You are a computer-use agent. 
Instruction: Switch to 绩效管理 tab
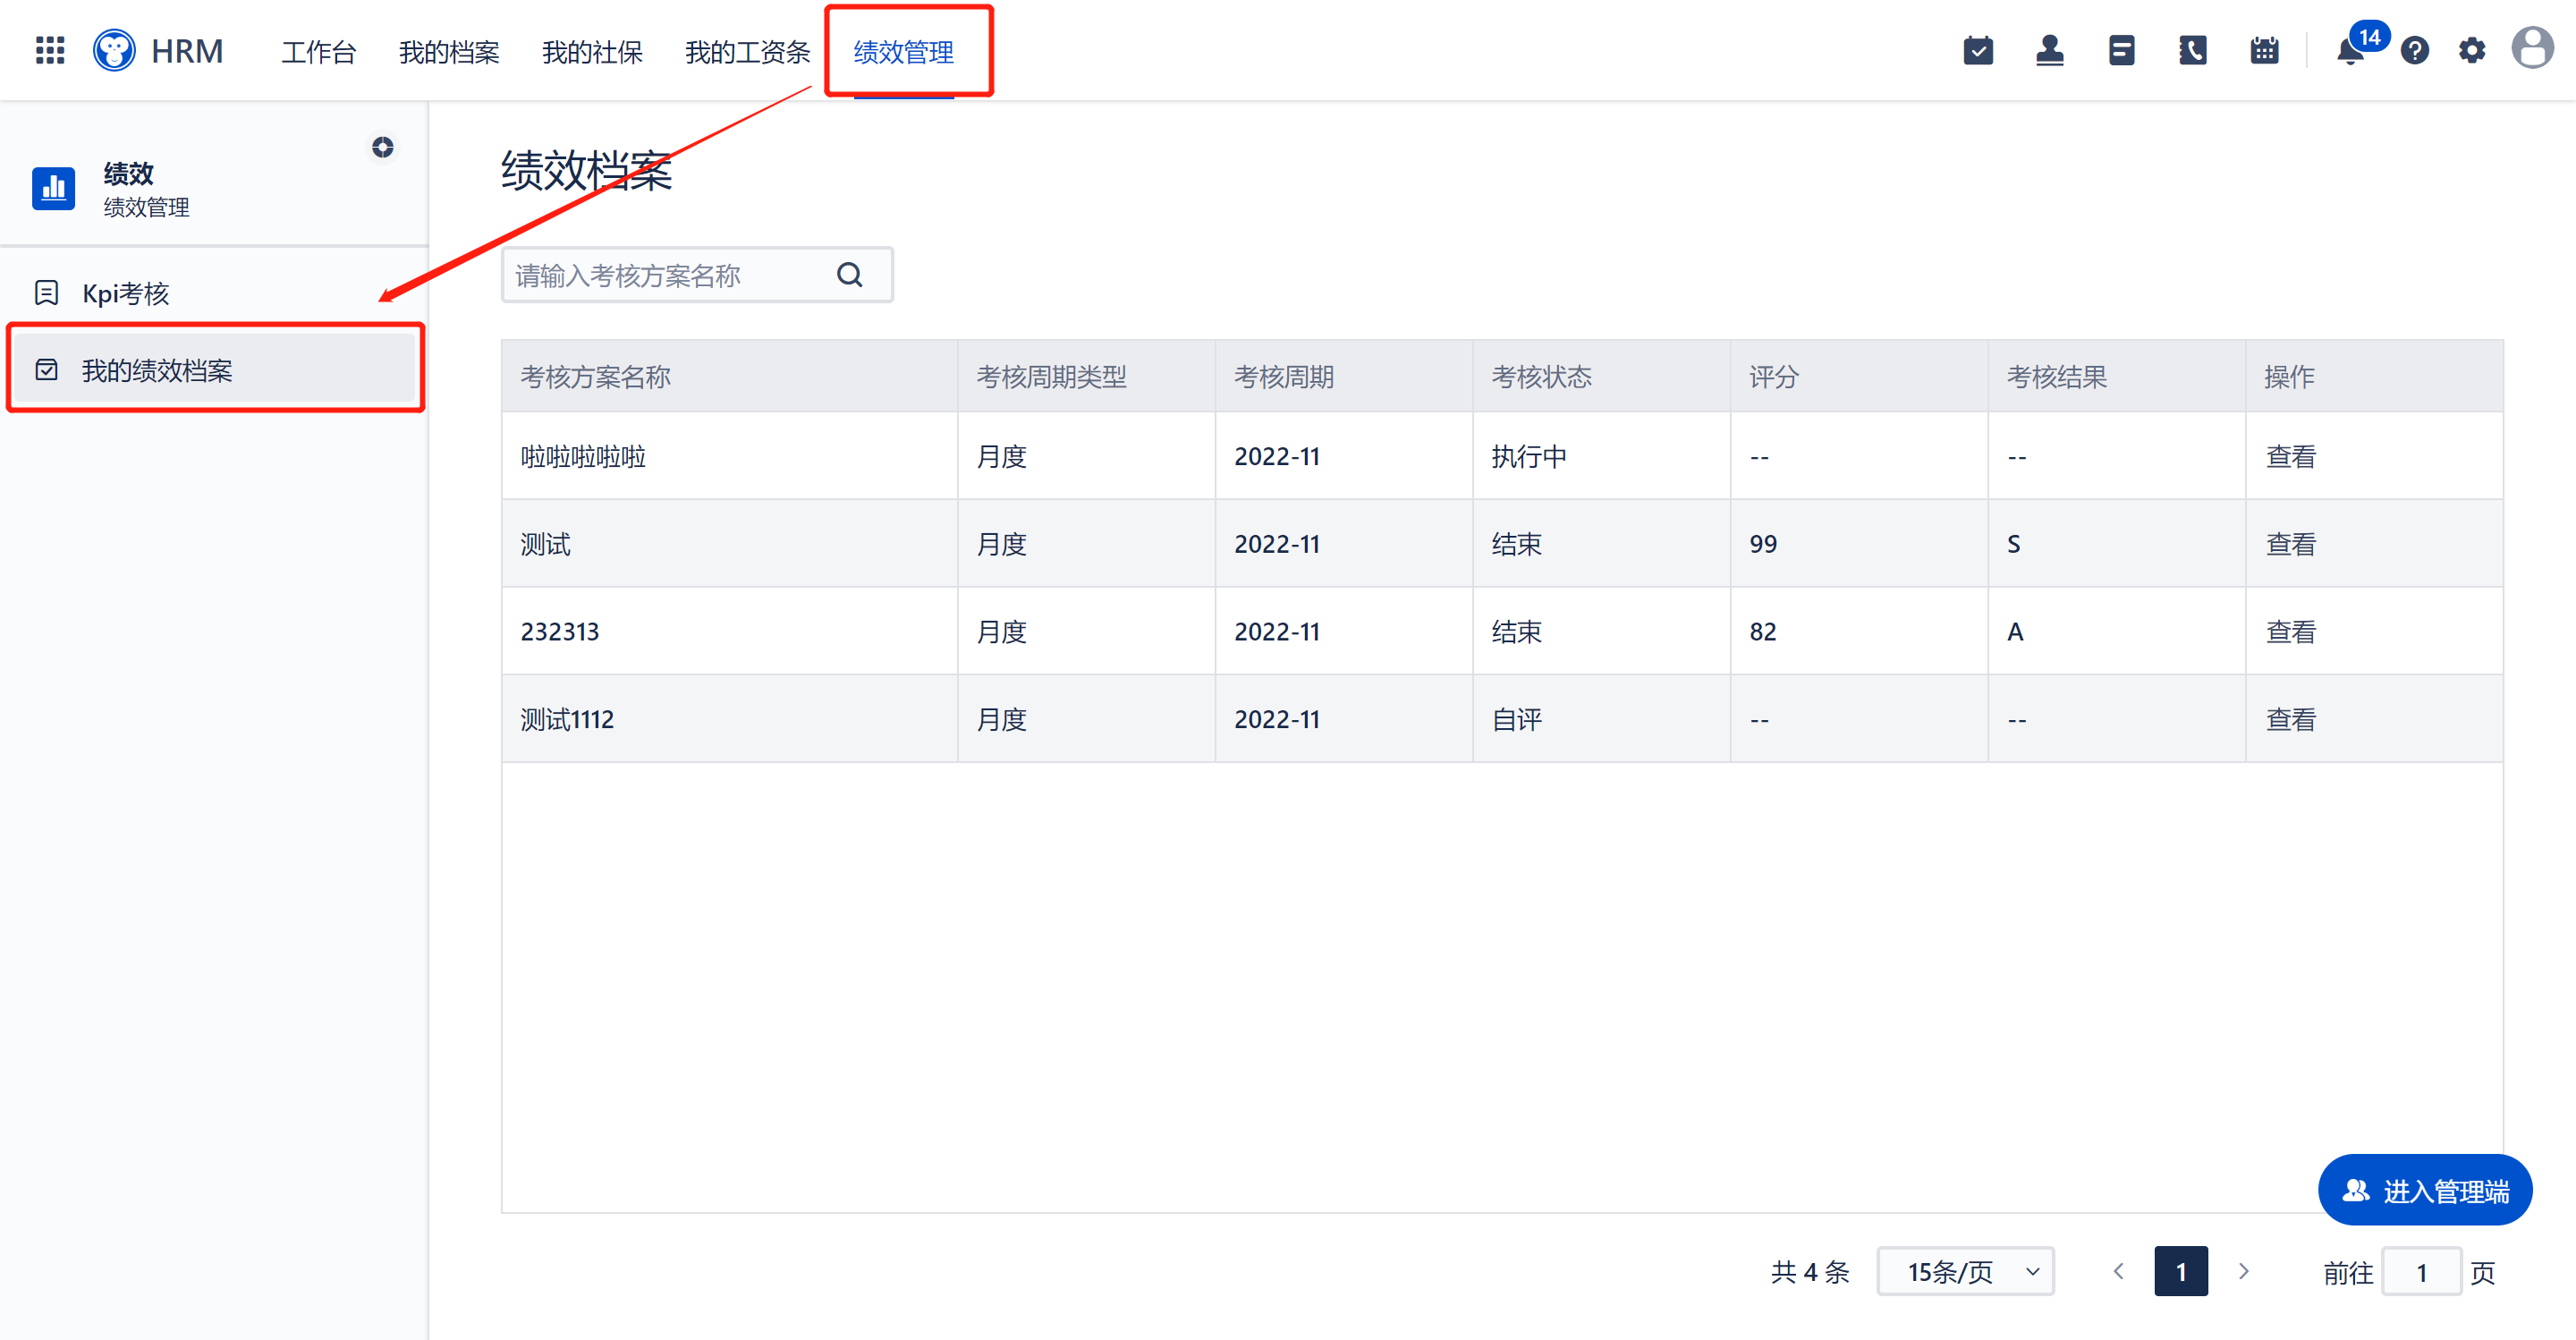[903, 52]
